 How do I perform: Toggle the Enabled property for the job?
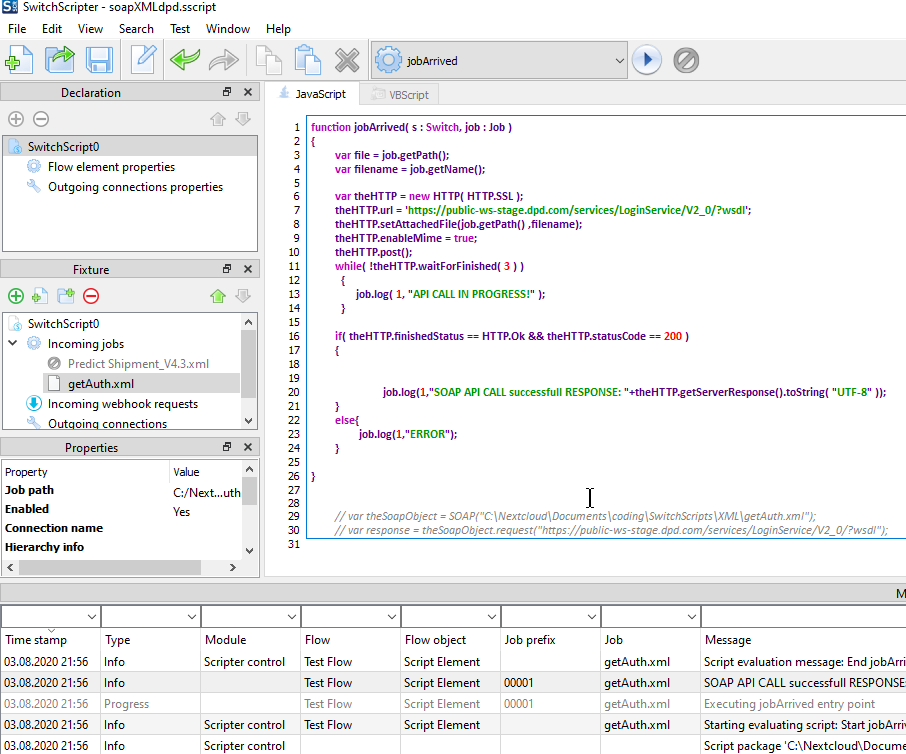(x=180, y=510)
